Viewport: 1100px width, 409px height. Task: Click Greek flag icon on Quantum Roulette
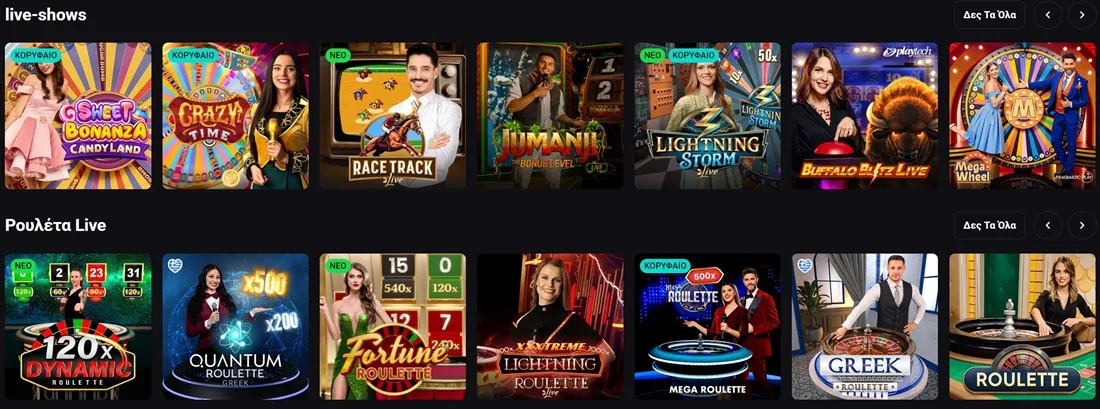[175, 265]
